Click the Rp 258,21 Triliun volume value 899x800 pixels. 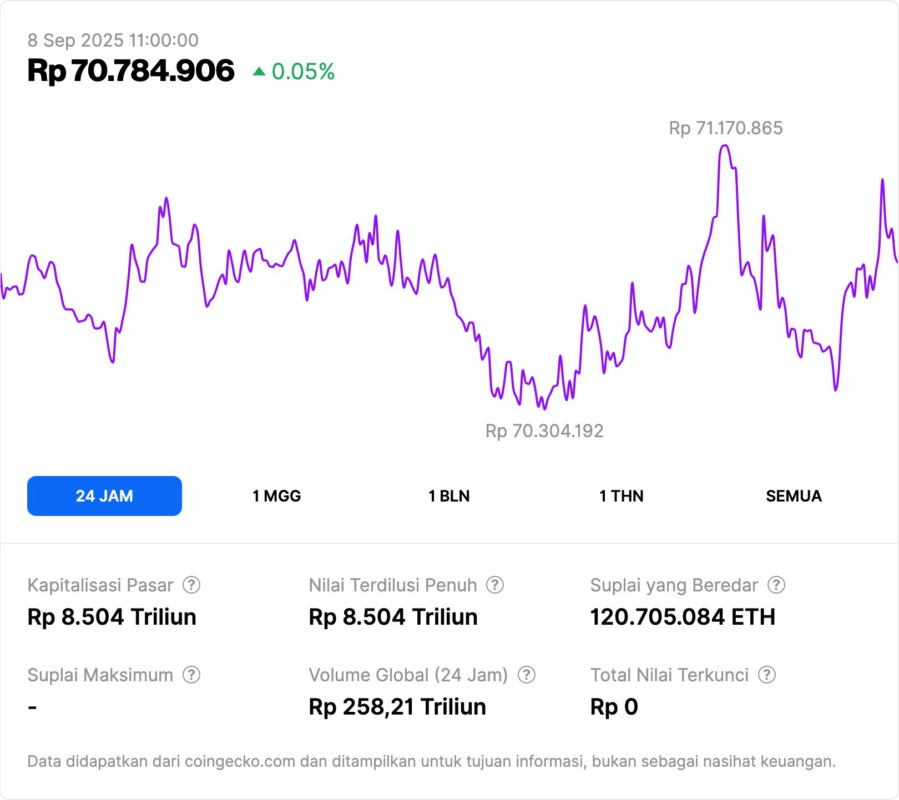click(x=398, y=707)
